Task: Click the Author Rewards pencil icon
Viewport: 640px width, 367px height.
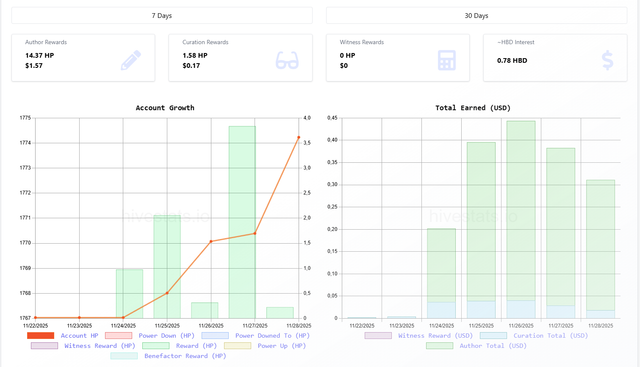Action: click(131, 60)
